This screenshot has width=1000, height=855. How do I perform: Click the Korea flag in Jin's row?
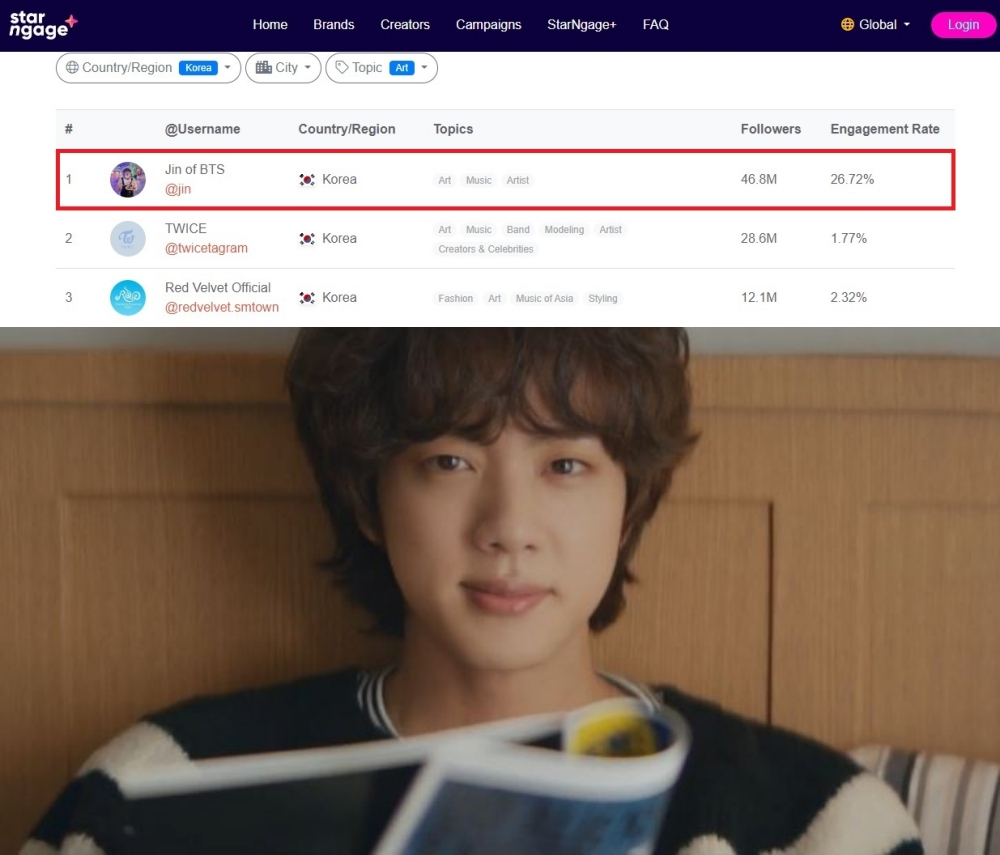[x=307, y=180]
